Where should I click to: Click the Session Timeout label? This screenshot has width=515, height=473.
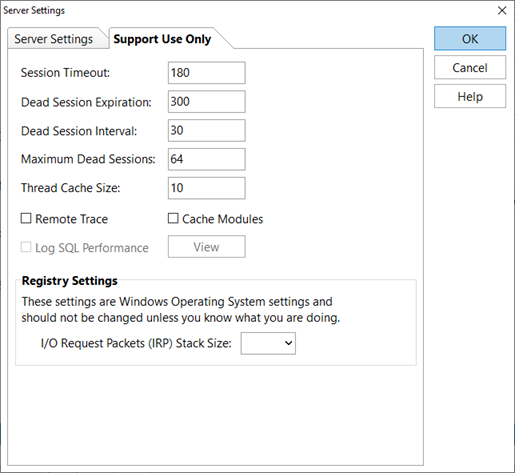click(65, 73)
